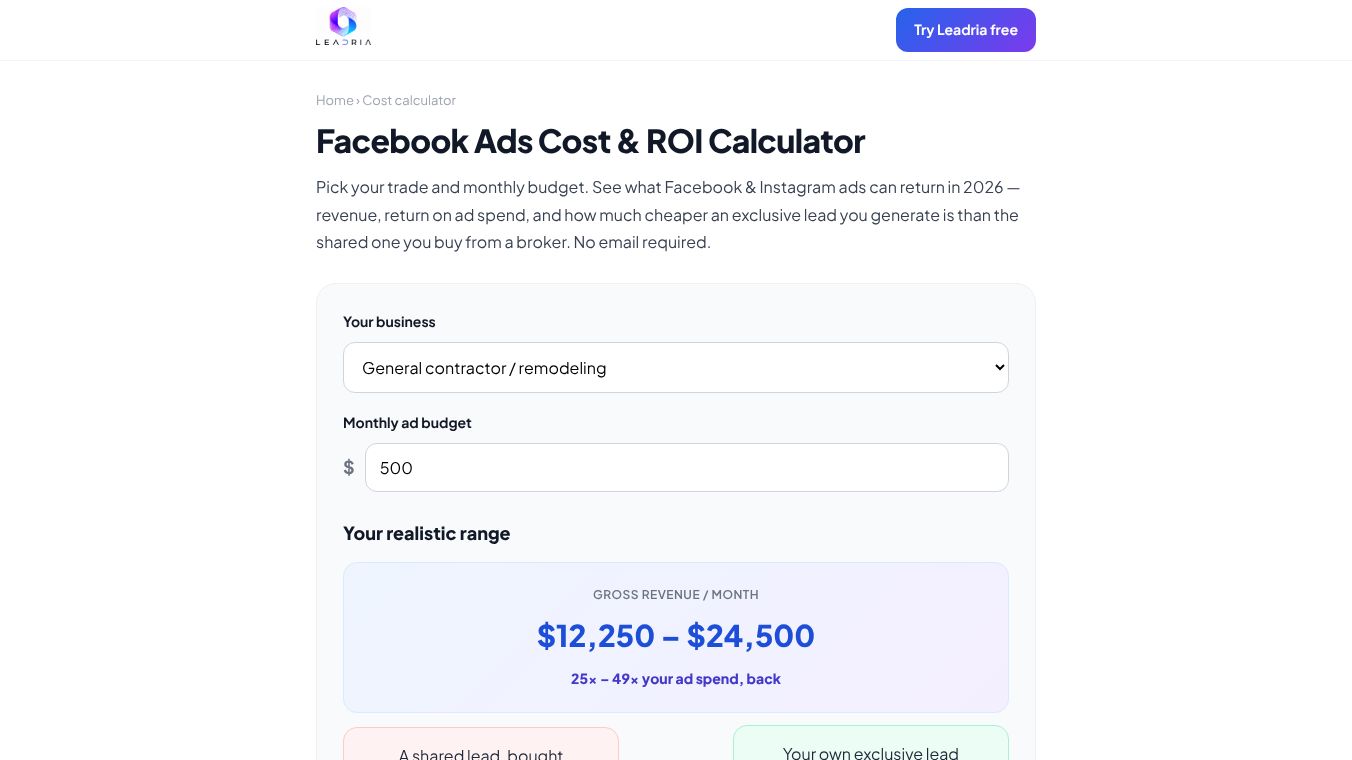Click the Your business label

pos(389,322)
